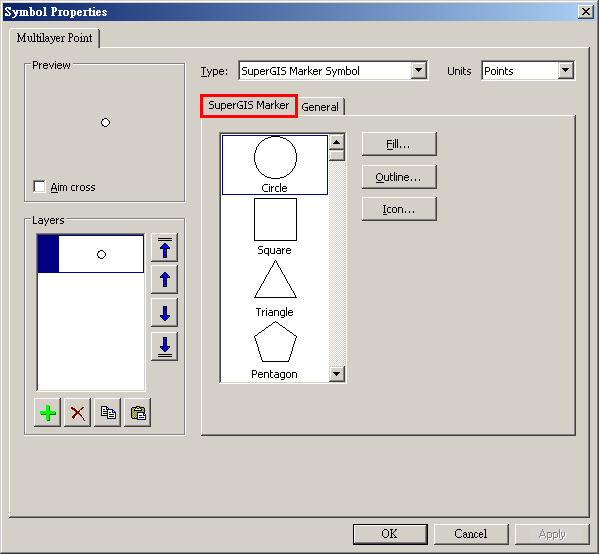Open the Type dropdown list

coord(419,70)
